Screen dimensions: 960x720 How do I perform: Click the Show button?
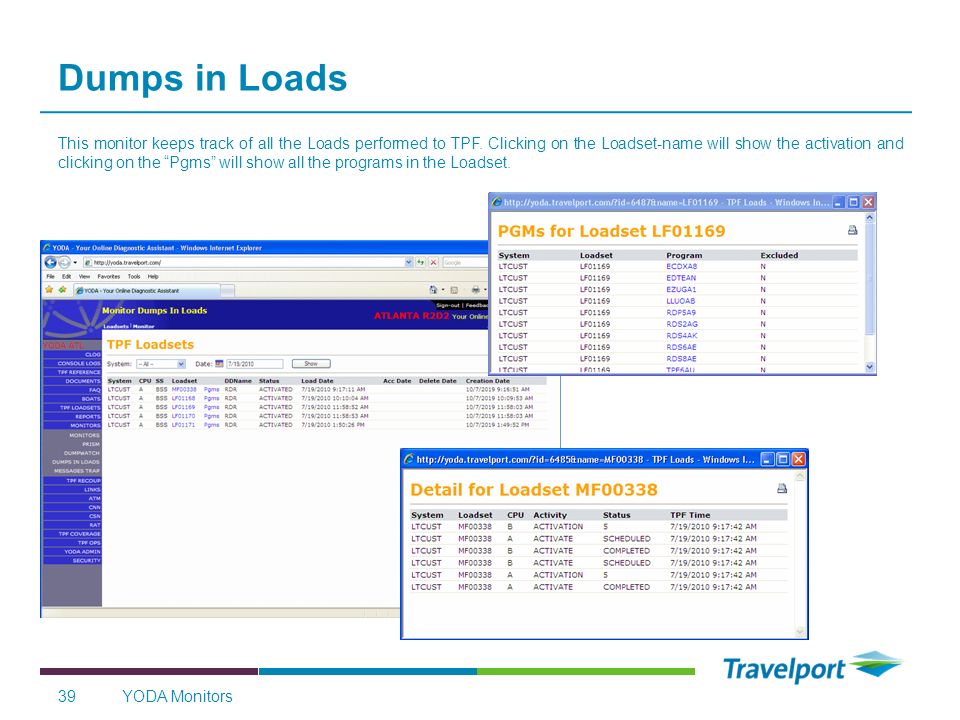coord(311,364)
